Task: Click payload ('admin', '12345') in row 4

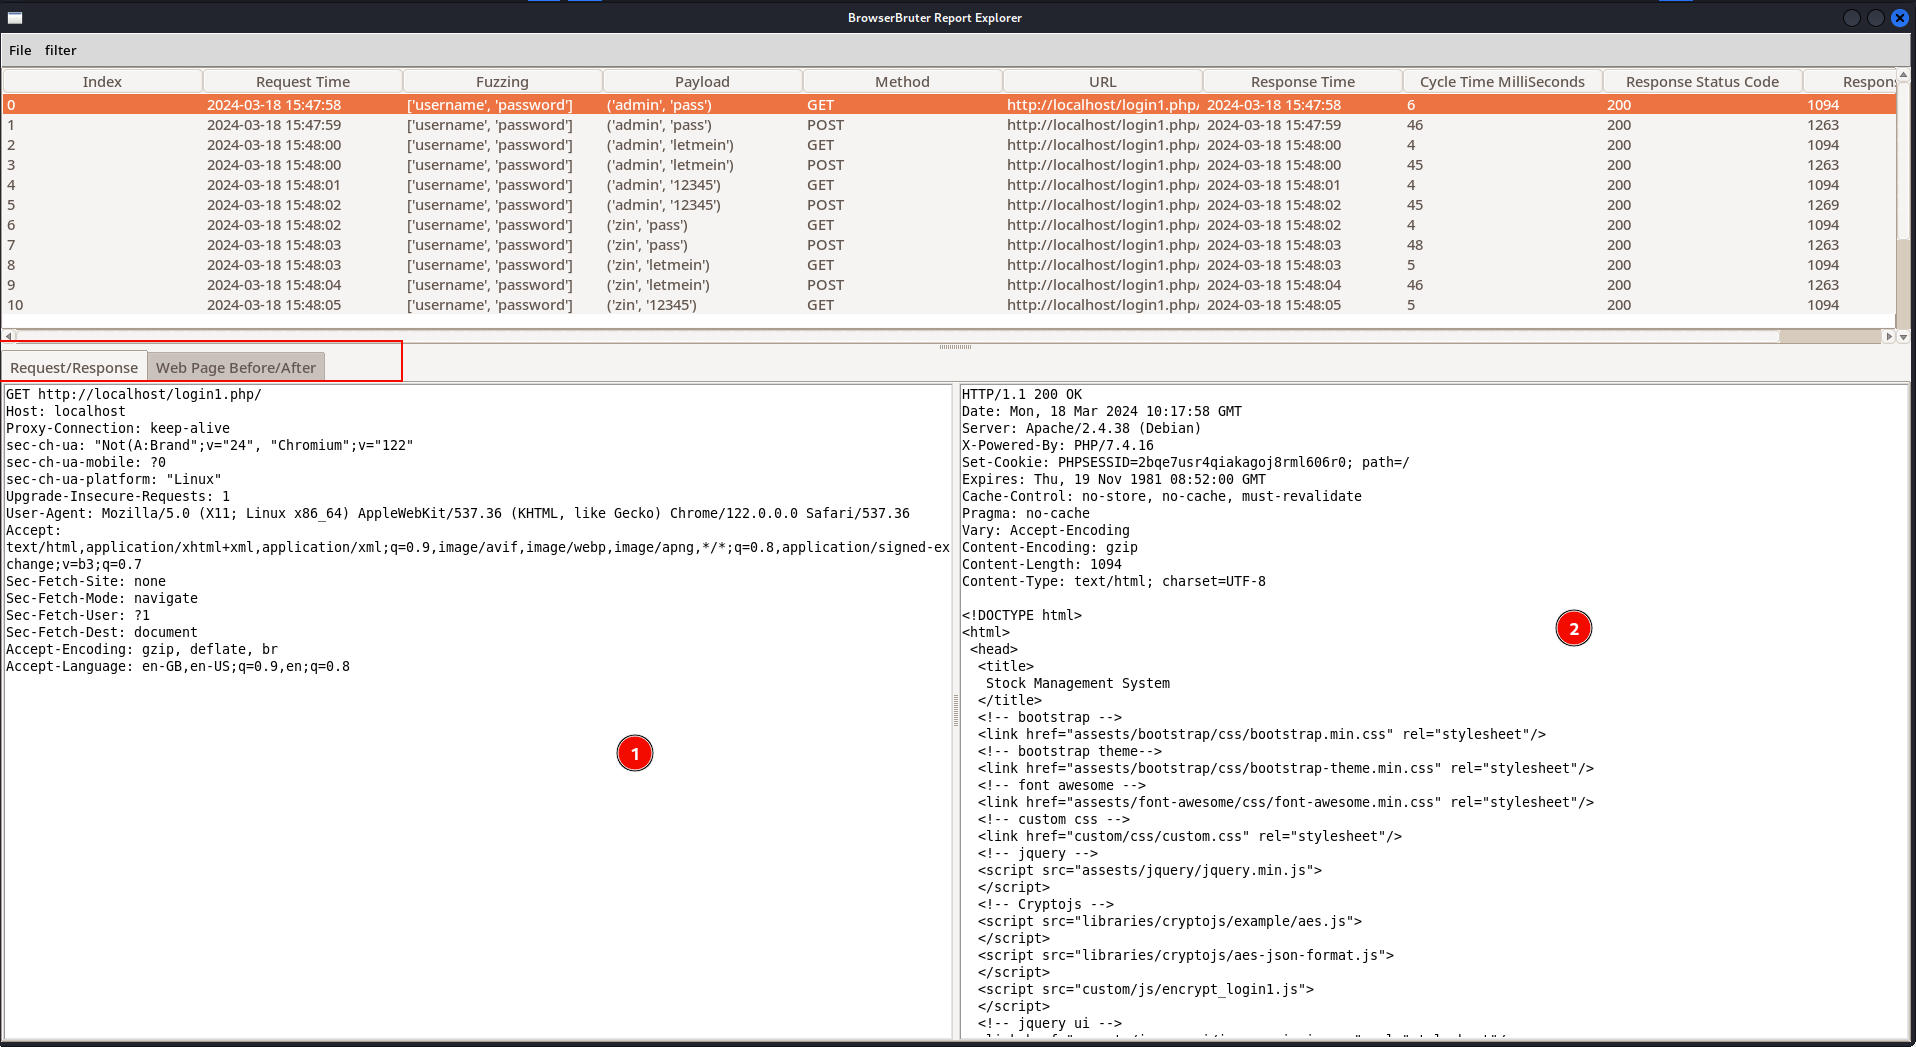Action: (663, 184)
